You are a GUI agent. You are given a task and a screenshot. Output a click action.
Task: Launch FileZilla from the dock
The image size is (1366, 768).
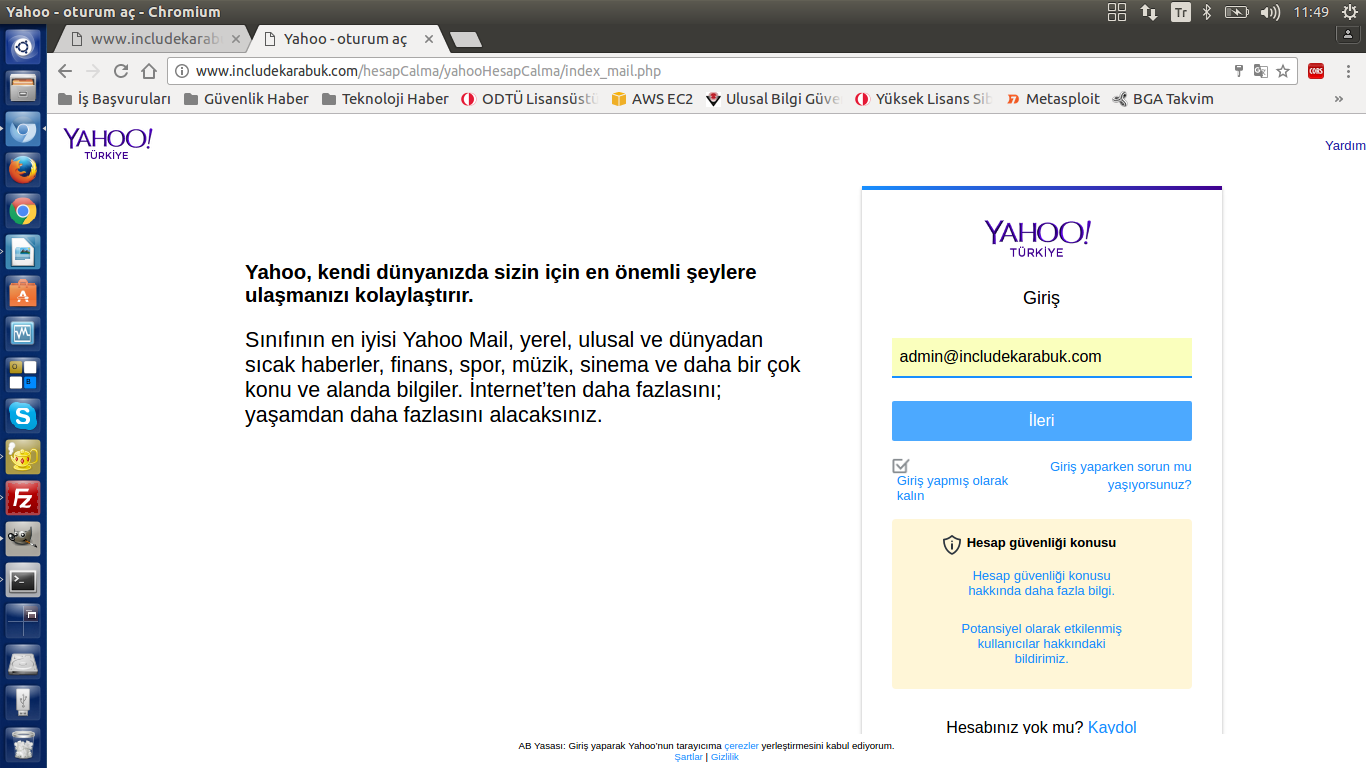tap(23, 497)
